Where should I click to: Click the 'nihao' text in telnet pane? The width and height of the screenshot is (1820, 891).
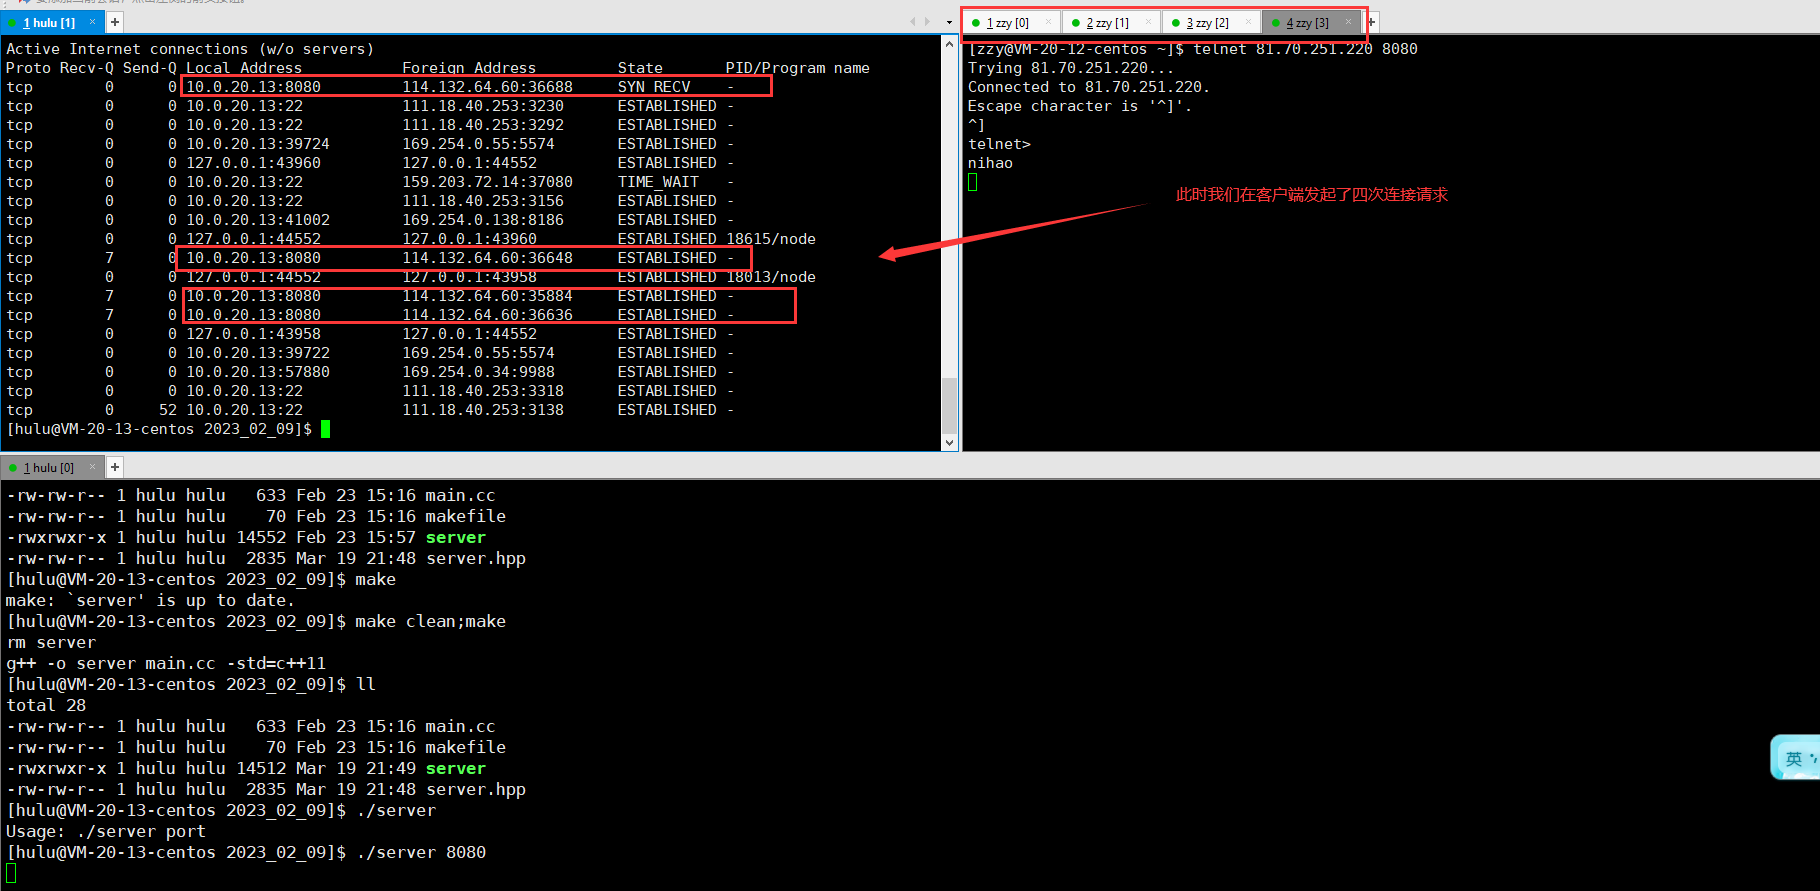click(990, 163)
